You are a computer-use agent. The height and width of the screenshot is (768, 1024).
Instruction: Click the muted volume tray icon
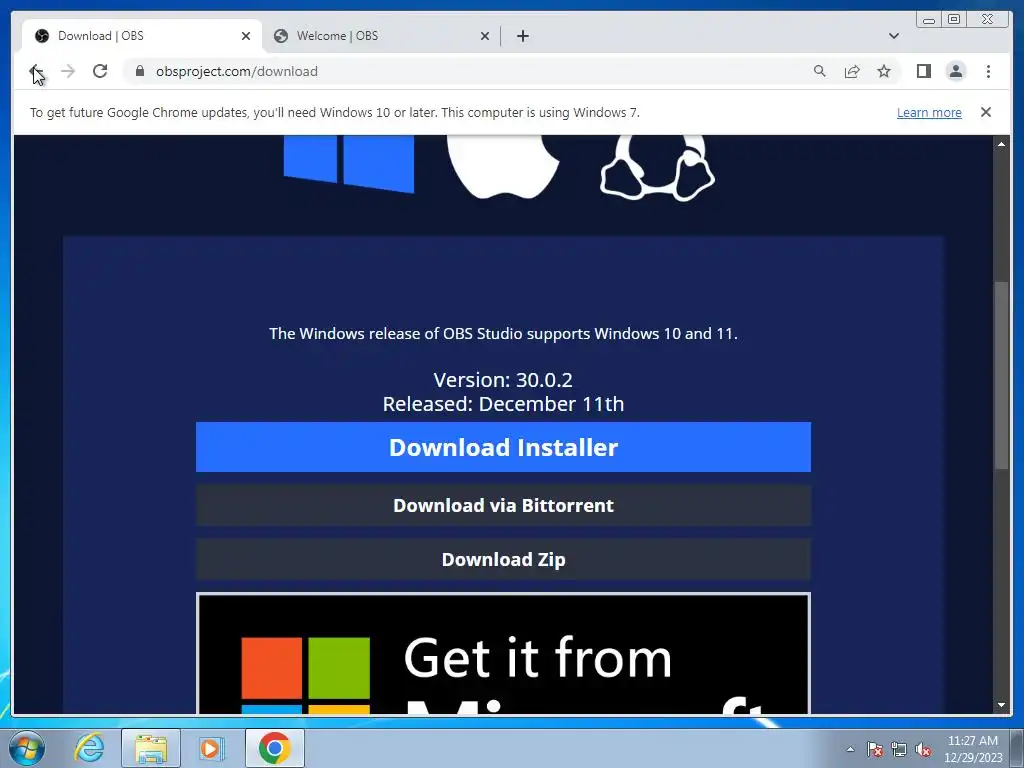[923, 749]
